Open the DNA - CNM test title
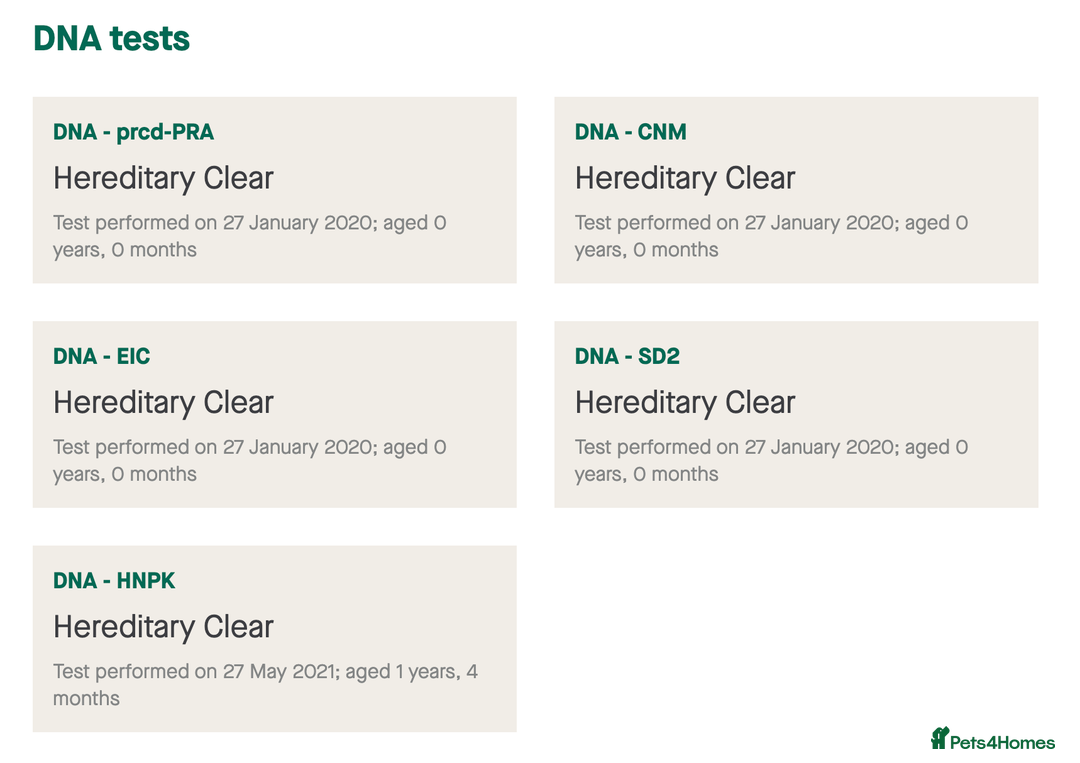 point(631,132)
